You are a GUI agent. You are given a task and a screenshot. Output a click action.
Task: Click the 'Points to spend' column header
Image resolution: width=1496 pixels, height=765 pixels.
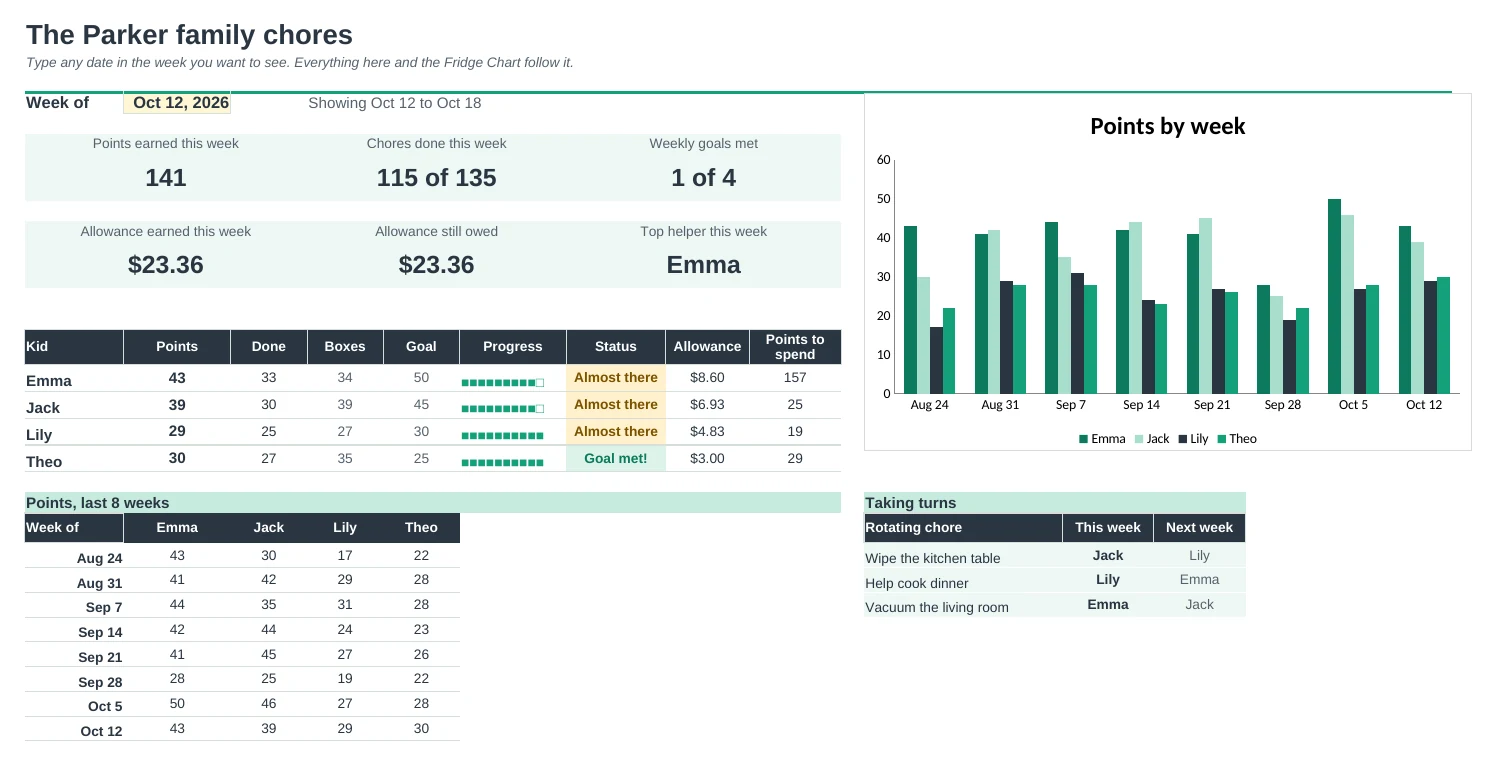pos(795,347)
